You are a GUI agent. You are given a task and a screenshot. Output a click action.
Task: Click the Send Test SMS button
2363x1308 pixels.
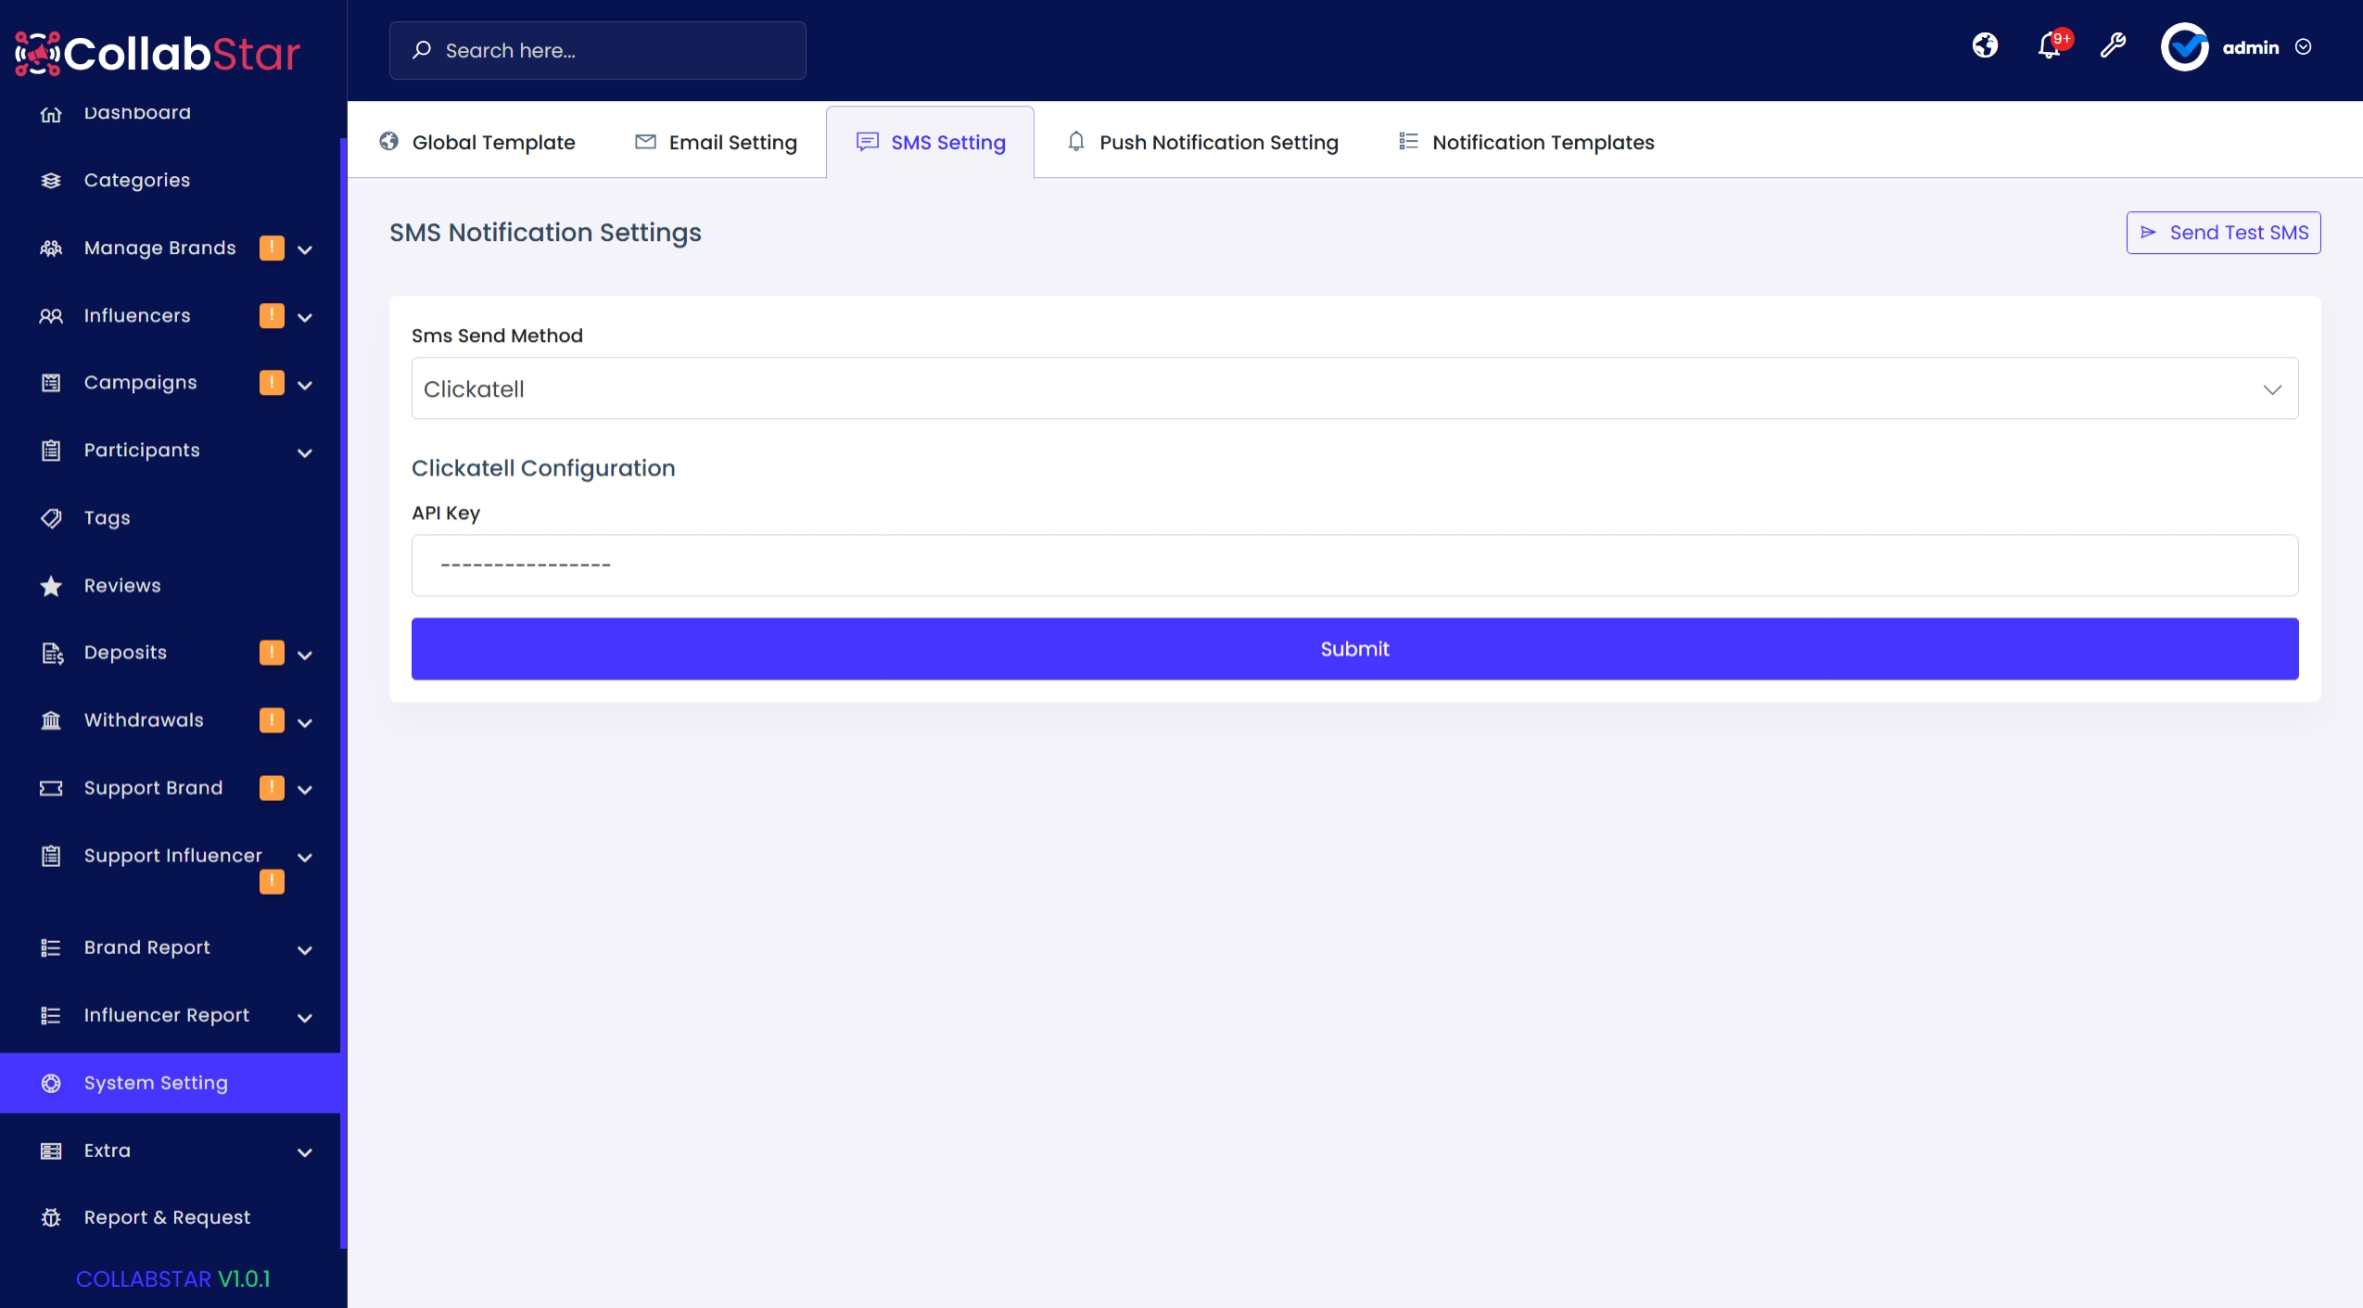point(2223,232)
